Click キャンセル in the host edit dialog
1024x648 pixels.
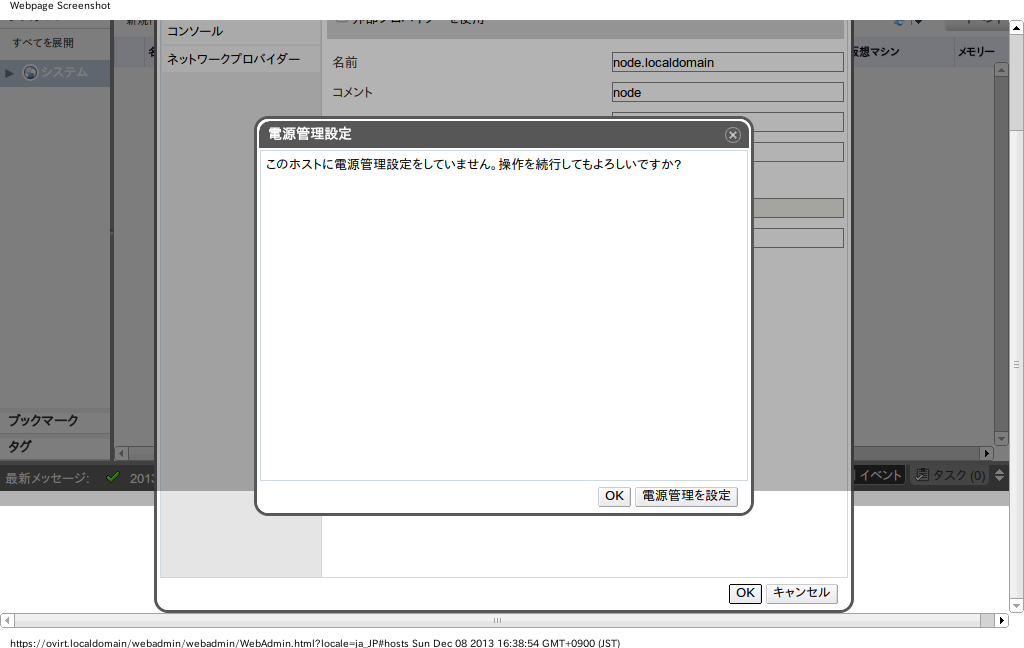coord(801,593)
